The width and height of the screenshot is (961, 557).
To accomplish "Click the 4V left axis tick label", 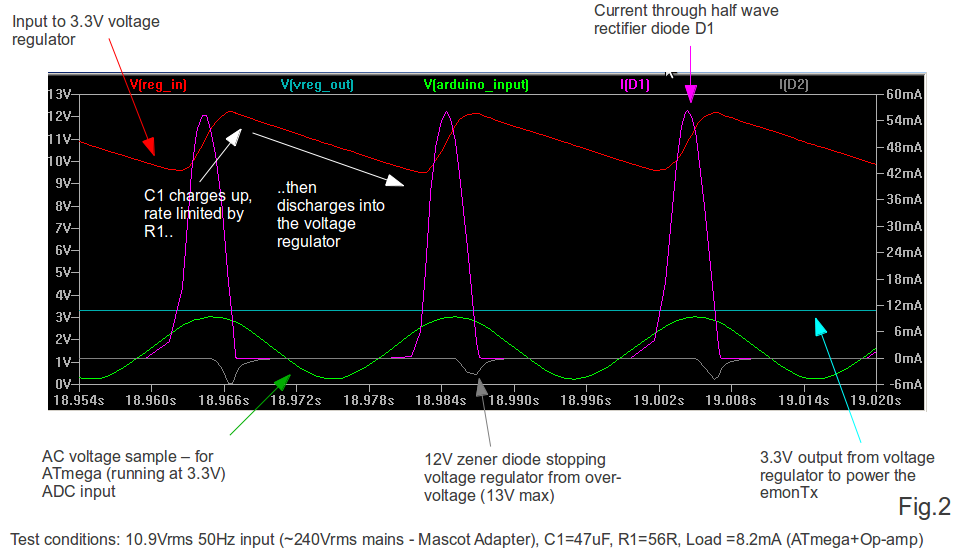I will pyautogui.click(x=63, y=295).
